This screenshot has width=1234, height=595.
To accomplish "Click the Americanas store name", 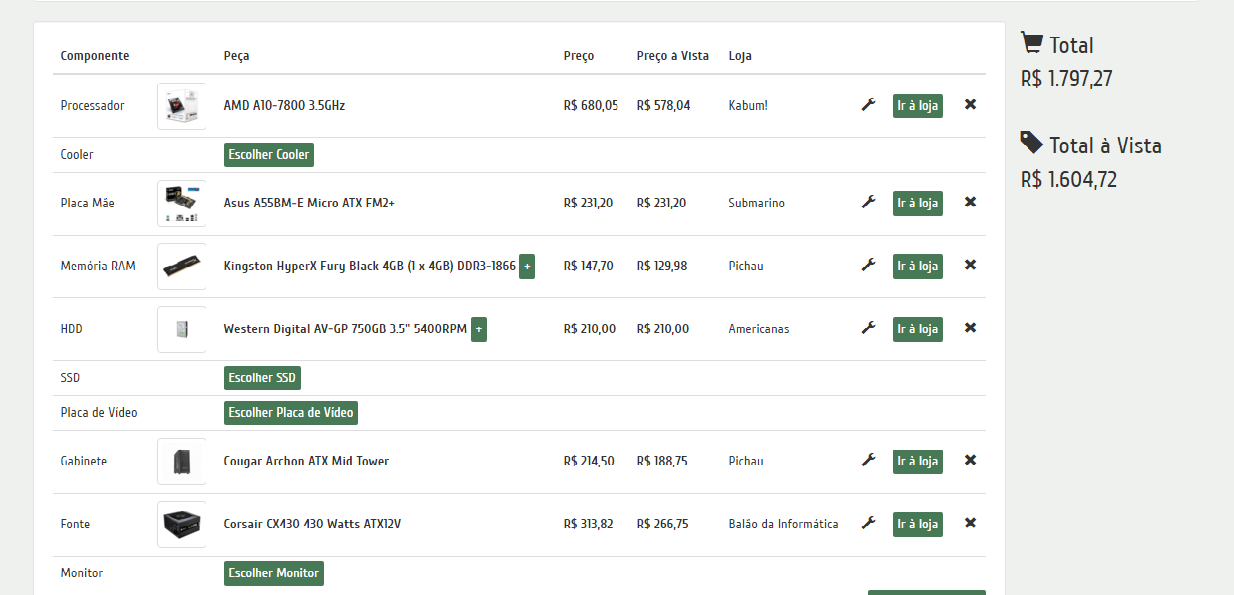I will tap(759, 329).
